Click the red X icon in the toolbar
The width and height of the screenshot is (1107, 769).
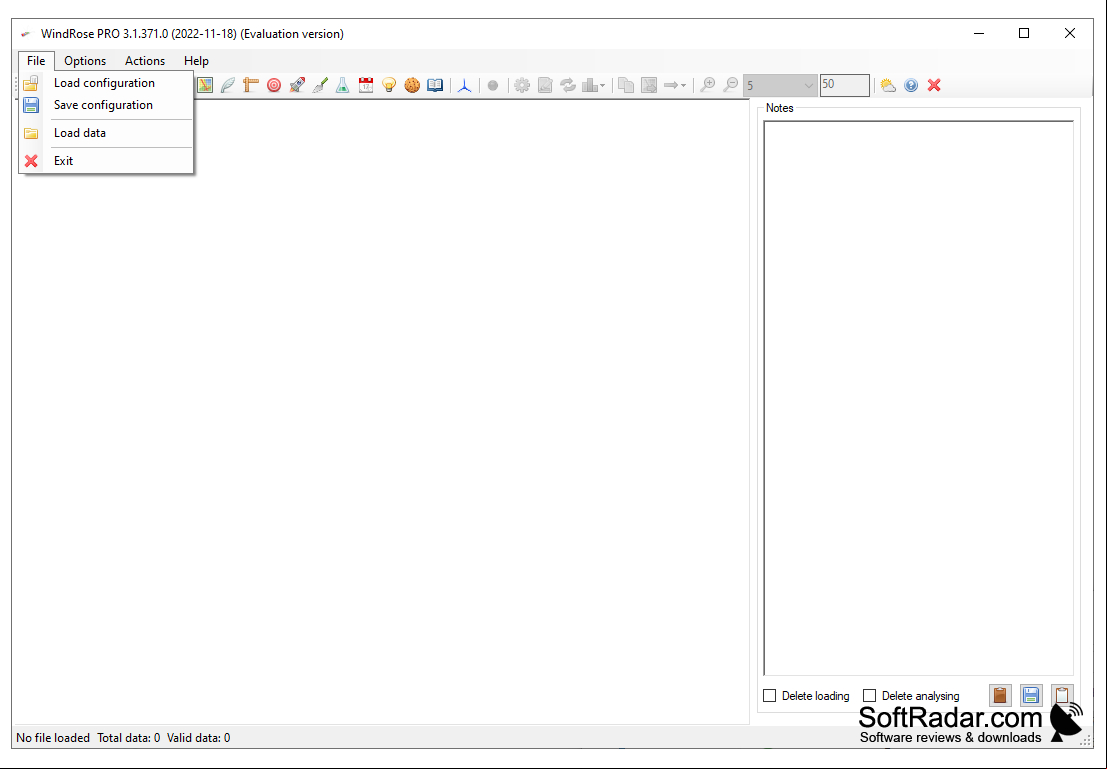[934, 85]
